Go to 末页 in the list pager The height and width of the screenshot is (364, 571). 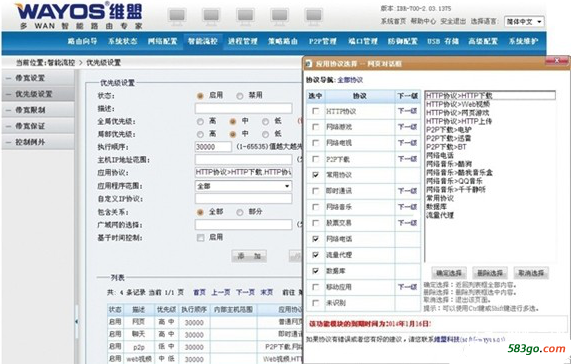267,292
